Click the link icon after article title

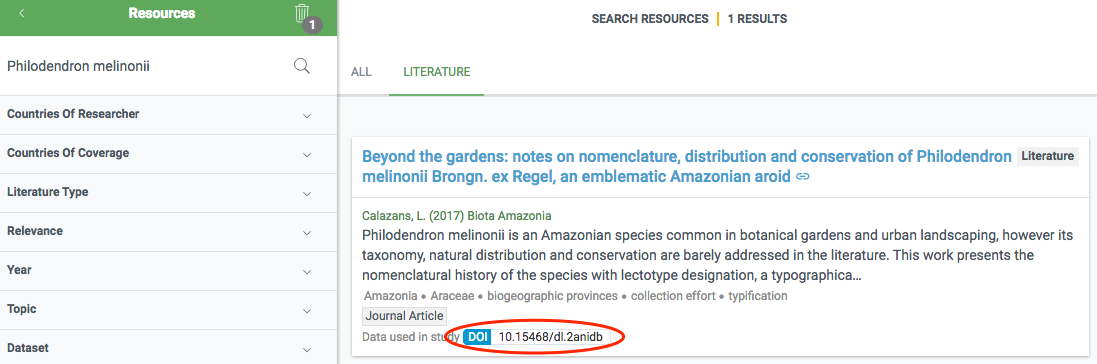coord(802,177)
